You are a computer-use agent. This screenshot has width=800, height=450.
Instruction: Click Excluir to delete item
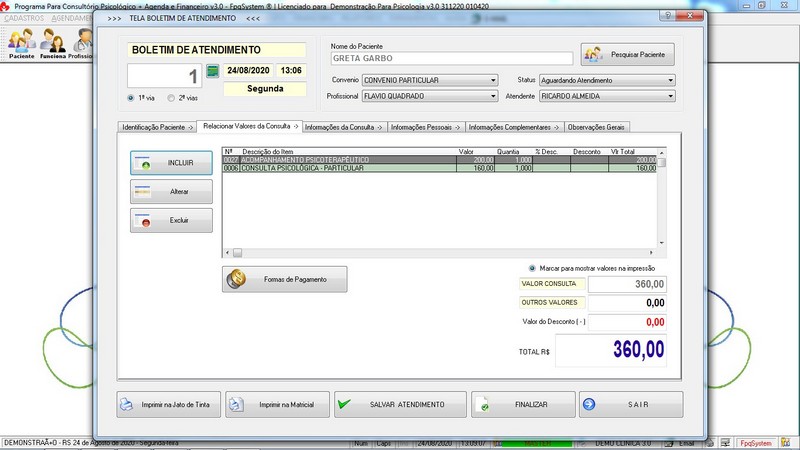coord(171,221)
